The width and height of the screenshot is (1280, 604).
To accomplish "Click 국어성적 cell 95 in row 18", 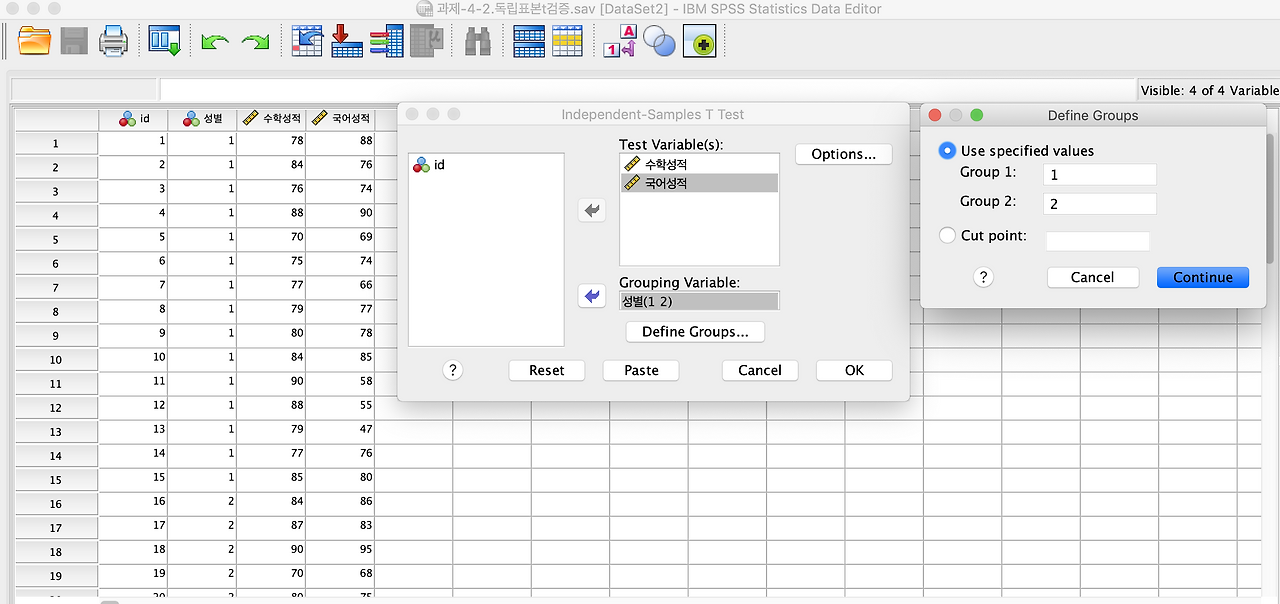I will 340,550.
